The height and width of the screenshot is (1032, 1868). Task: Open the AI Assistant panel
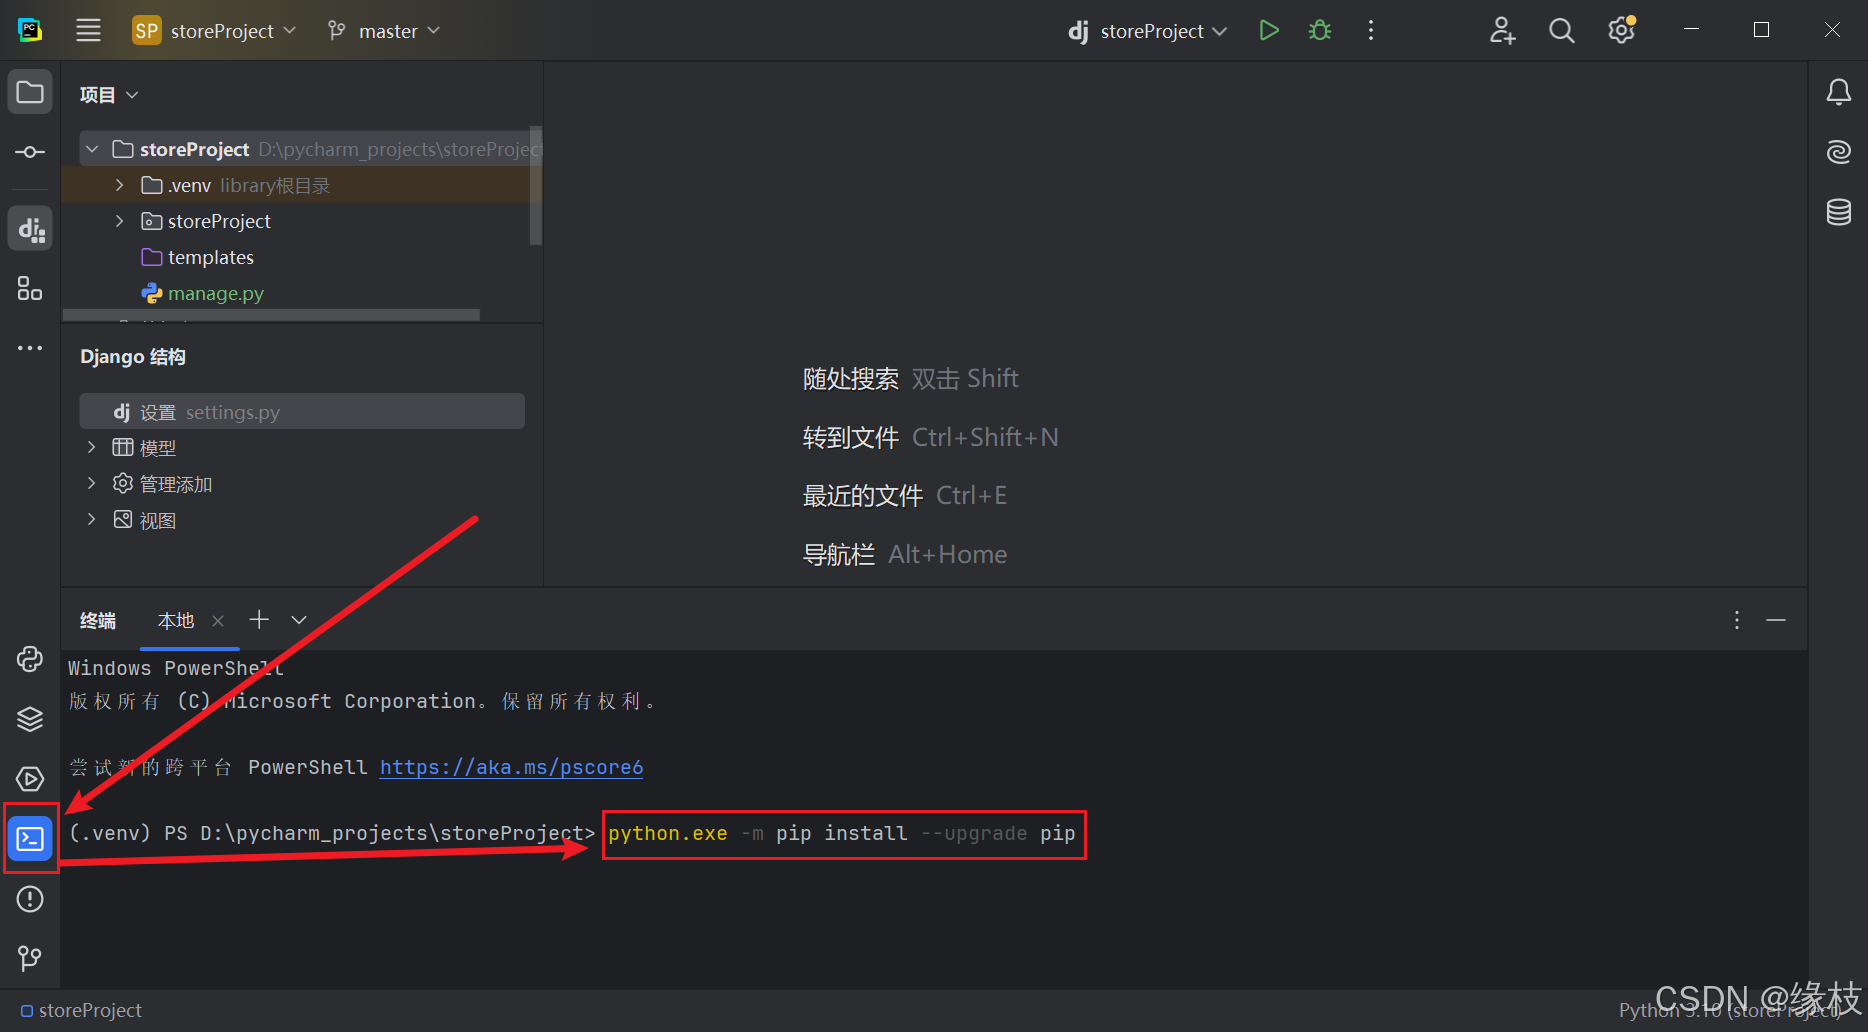coord(1839,152)
